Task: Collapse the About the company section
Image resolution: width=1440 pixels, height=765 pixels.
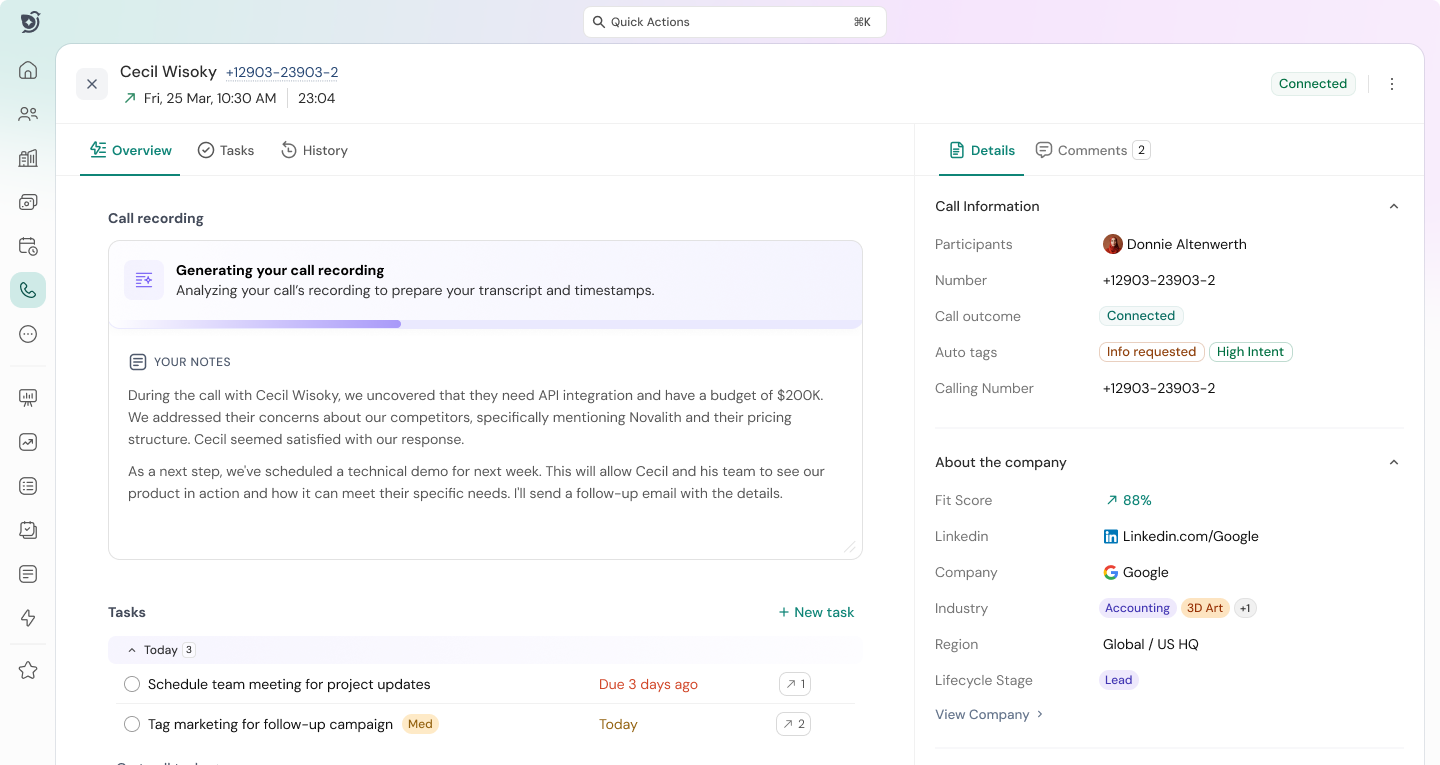Action: (1394, 462)
